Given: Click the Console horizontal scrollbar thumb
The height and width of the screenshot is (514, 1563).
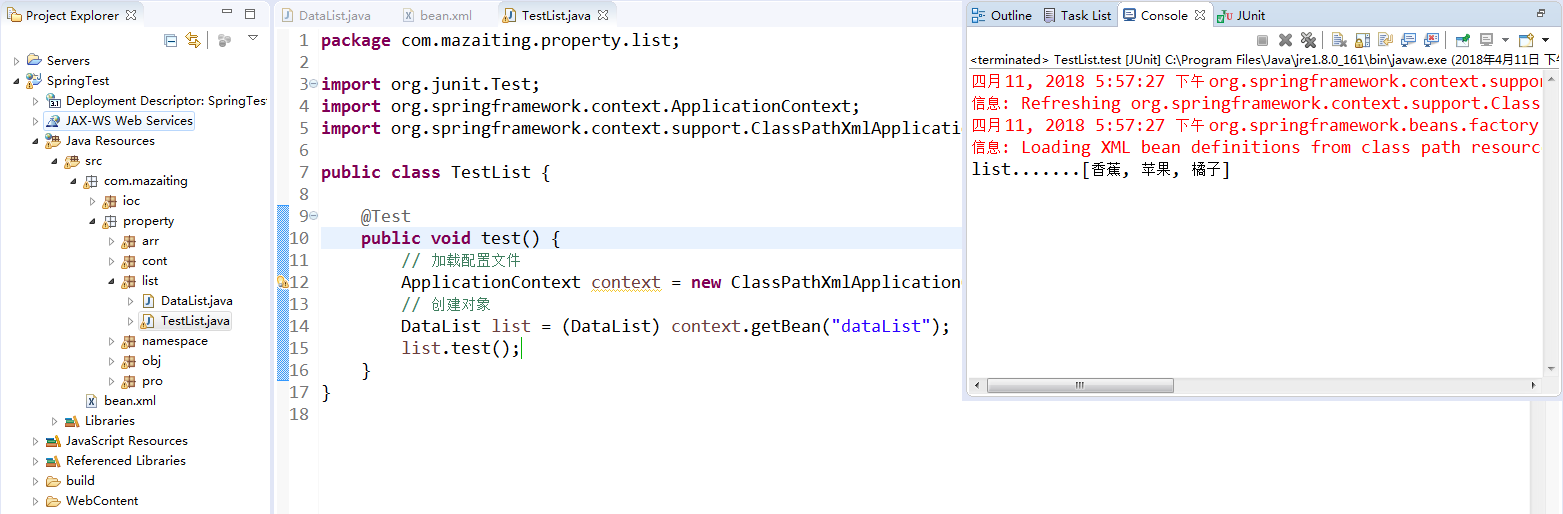Looking at the screenshot, I should (x=1080, y=385).
